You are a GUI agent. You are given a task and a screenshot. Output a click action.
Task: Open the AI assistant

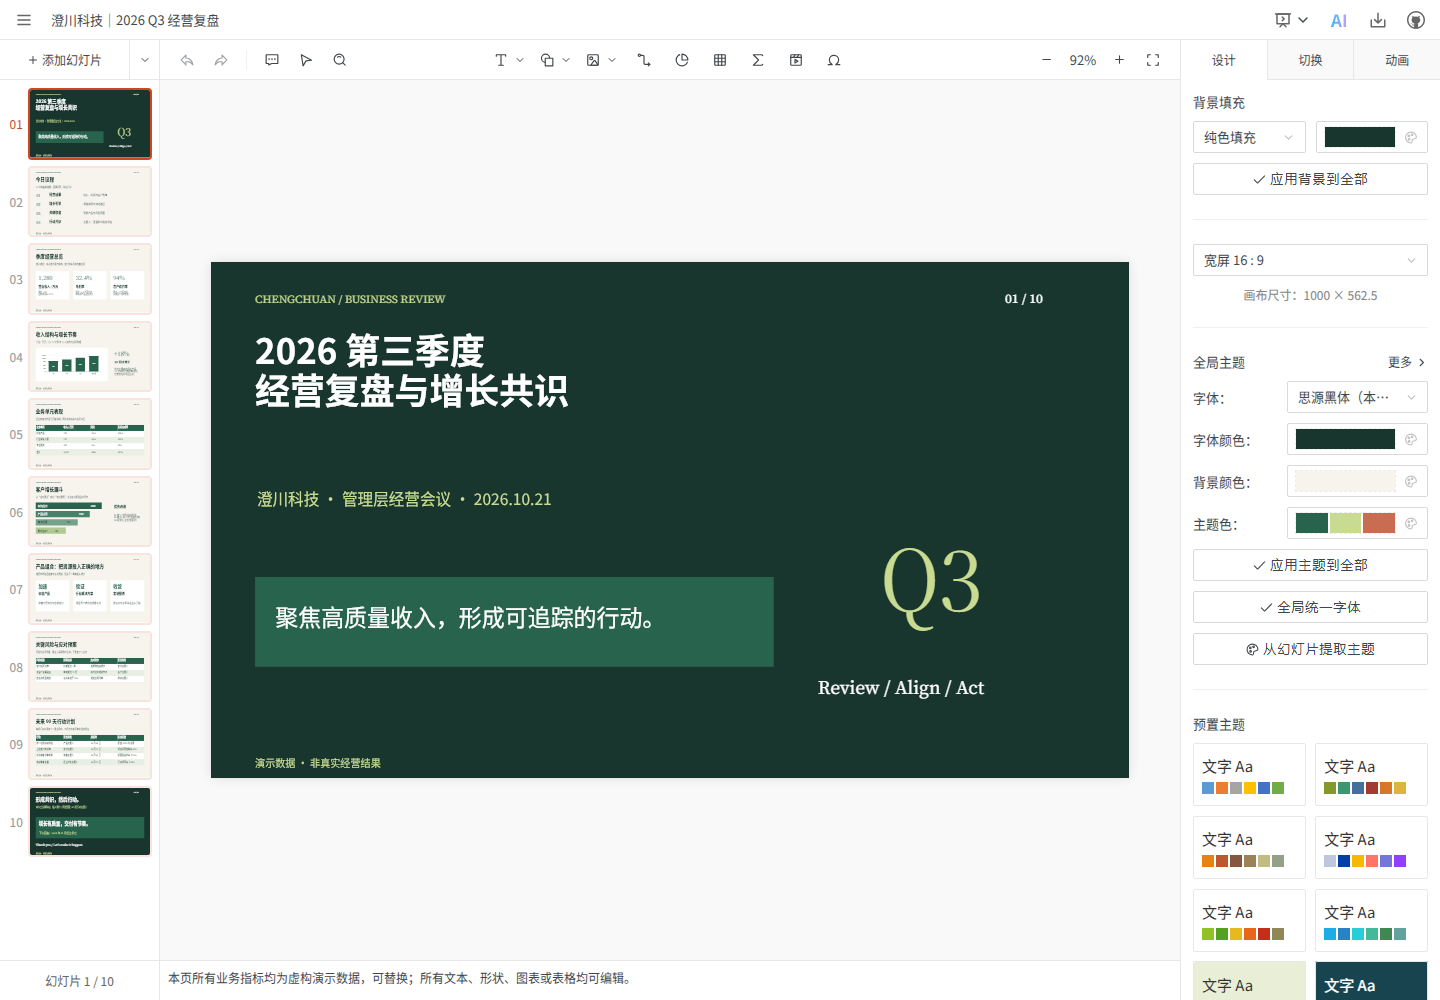click(x=1339, y=20)
